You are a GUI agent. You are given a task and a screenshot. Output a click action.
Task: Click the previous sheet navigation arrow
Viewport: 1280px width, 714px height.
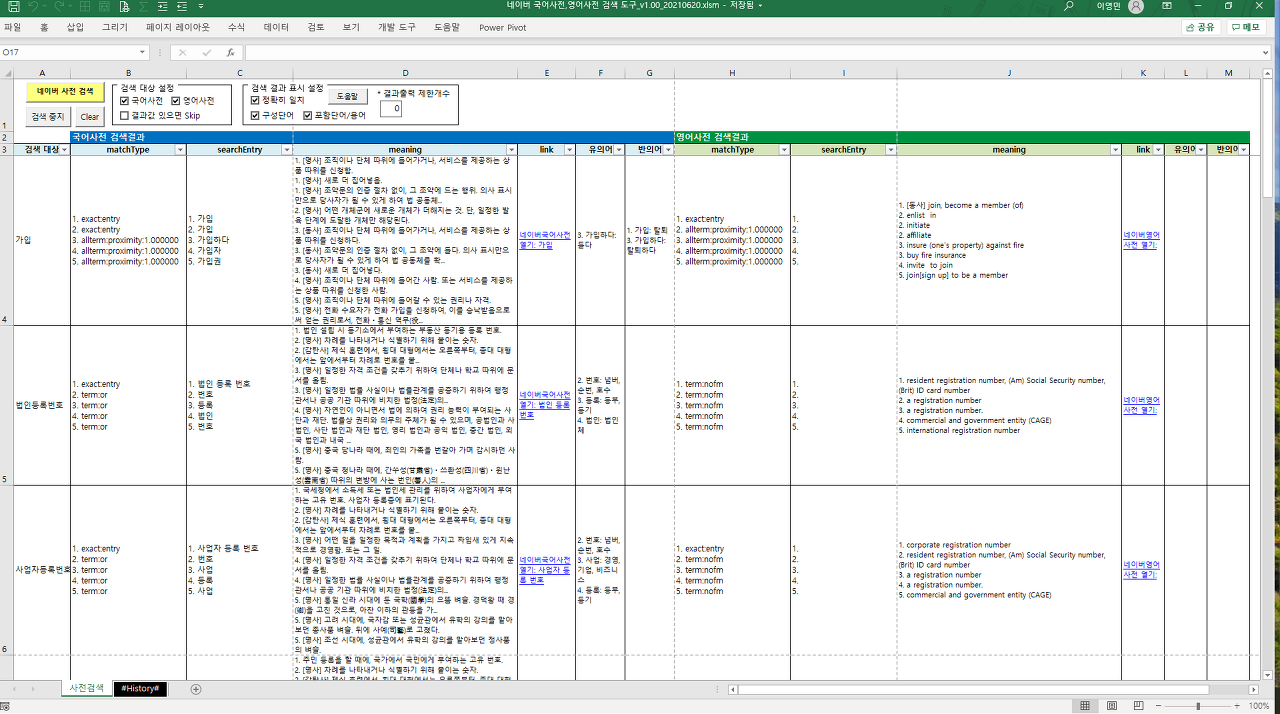[13, 689]
